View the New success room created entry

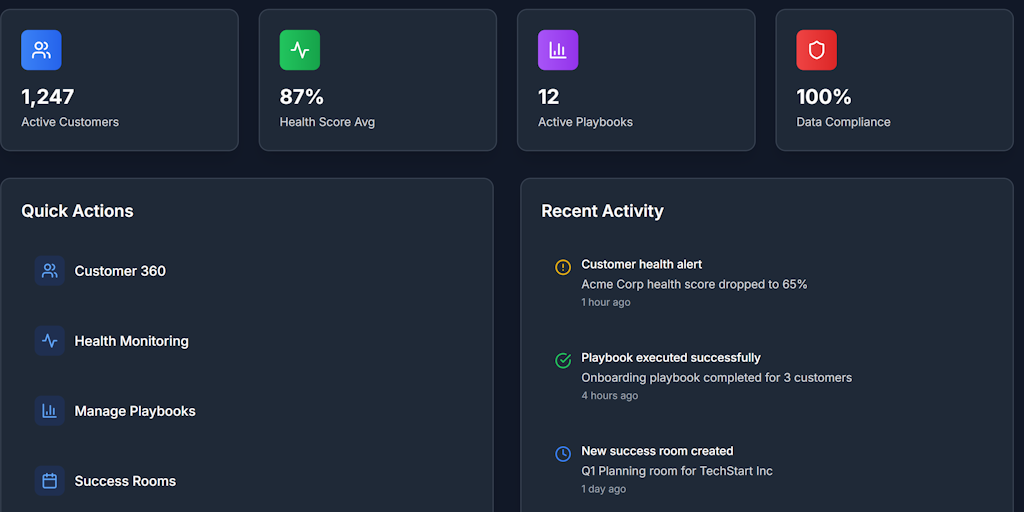coord(767,470)
